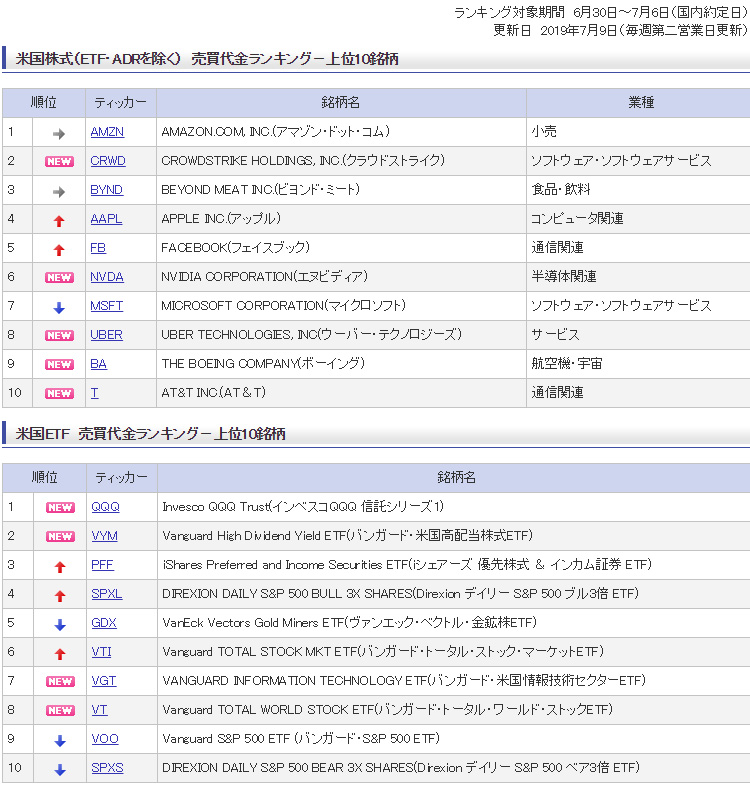Open the UBER ticker link
The width and height of the screenshot is (750, 786).
(106, 335)
